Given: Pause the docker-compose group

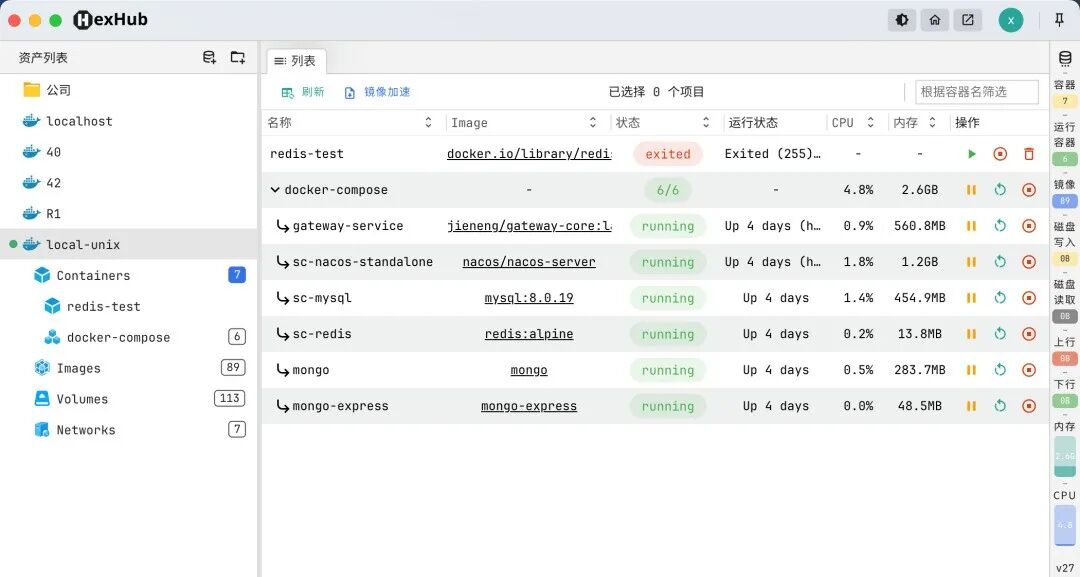Looking at the screenshot, I should (971, 189).
